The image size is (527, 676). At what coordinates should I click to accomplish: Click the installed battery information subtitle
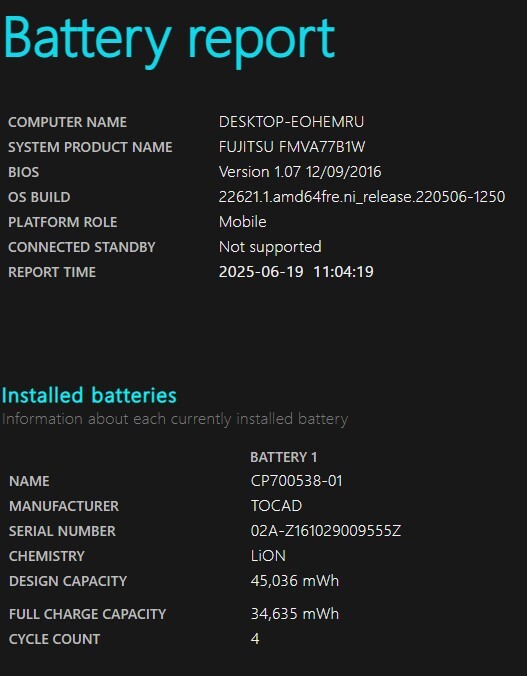[x=175, y=419]
